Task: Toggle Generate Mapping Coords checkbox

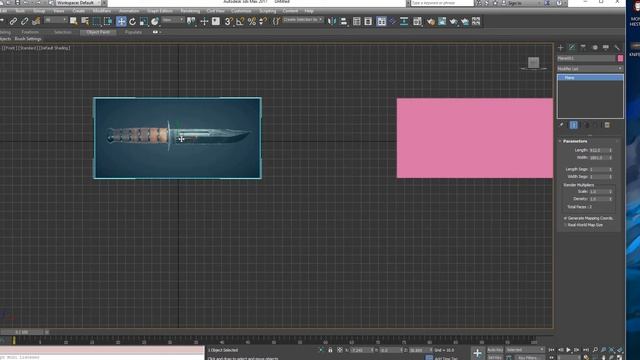Action: [x=565, y=218]
